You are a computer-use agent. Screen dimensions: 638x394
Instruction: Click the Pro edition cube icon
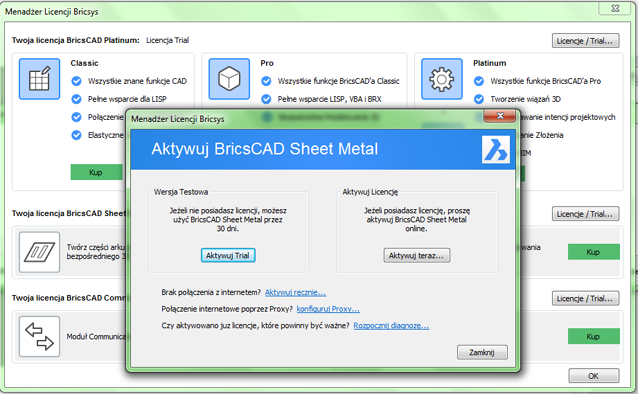(229, 79)
